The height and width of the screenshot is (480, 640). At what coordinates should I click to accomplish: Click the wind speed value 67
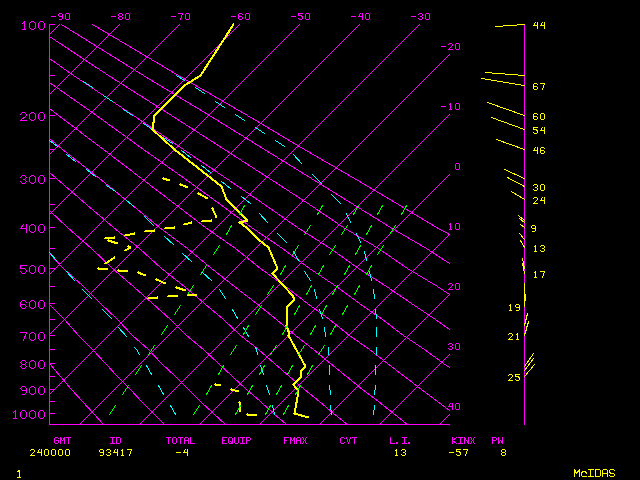(x=538, y=87)
